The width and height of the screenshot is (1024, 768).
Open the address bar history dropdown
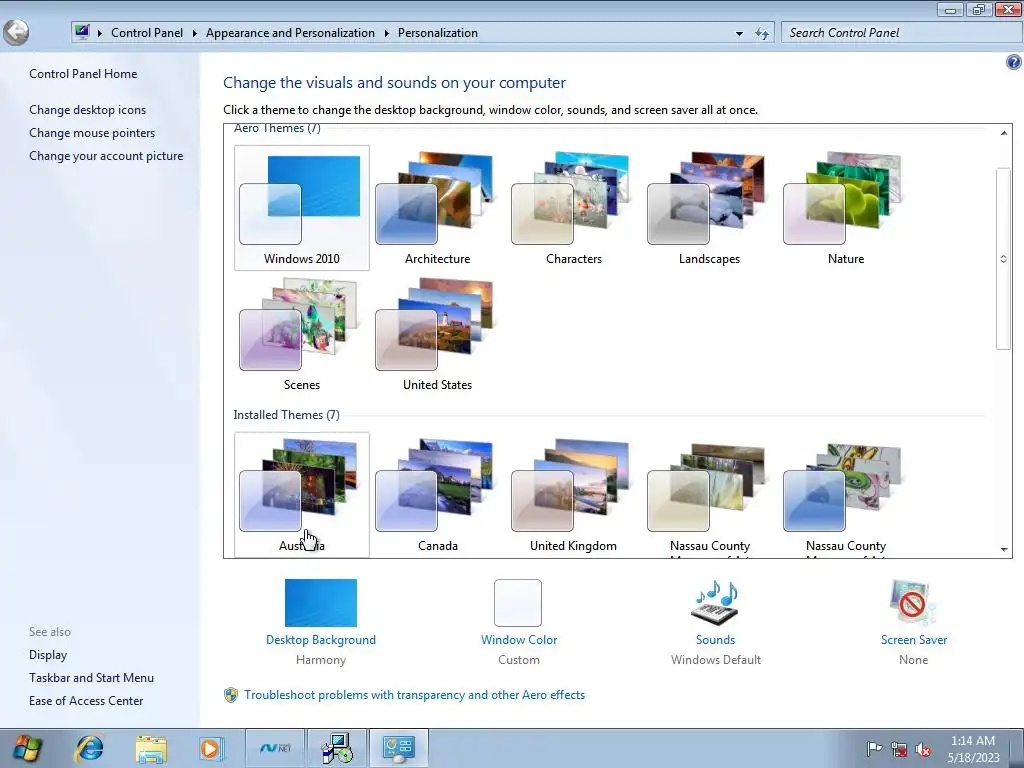(739, 33)
